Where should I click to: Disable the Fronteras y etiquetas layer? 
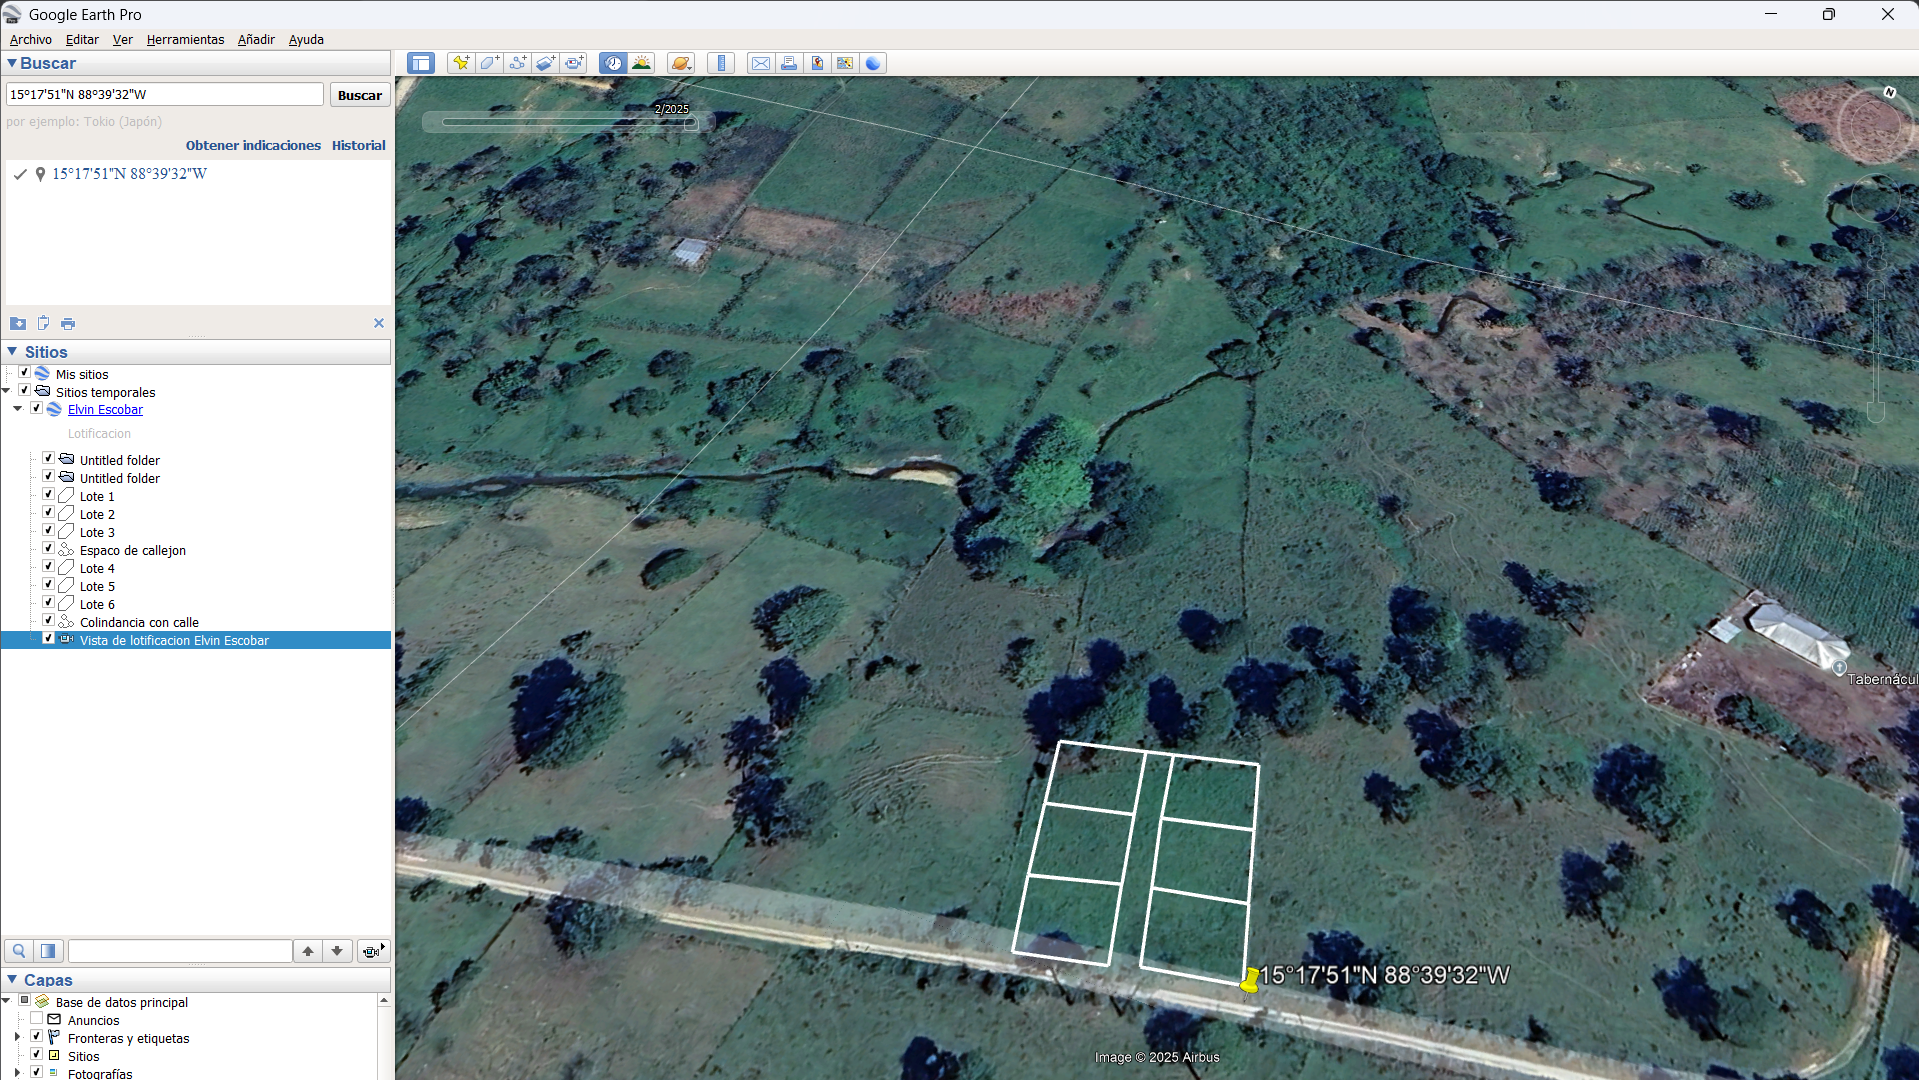(37, 1037)
